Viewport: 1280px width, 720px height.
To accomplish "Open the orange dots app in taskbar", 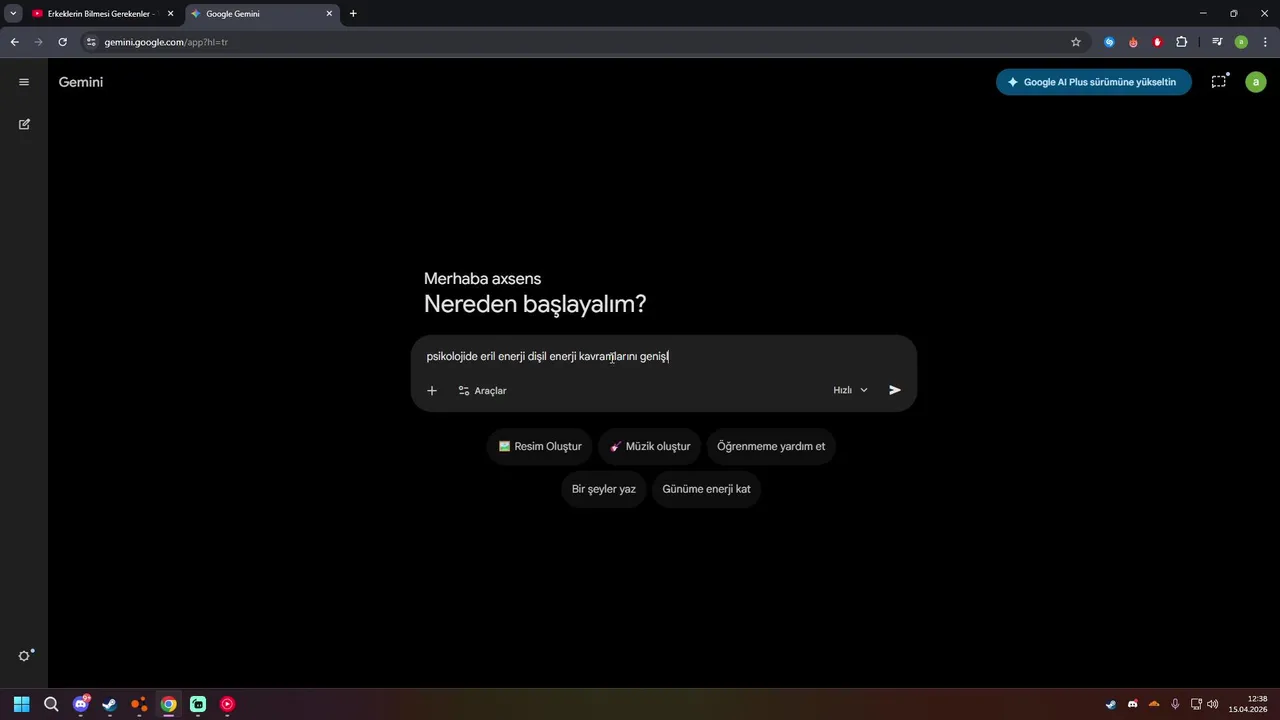I will (x=139, y=704).
